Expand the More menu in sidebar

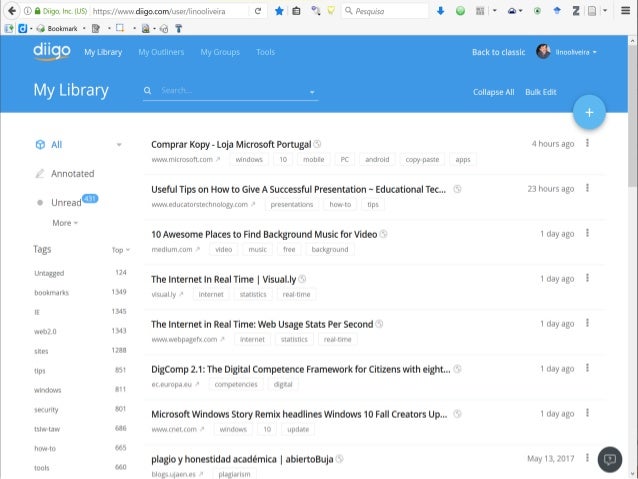65,223
